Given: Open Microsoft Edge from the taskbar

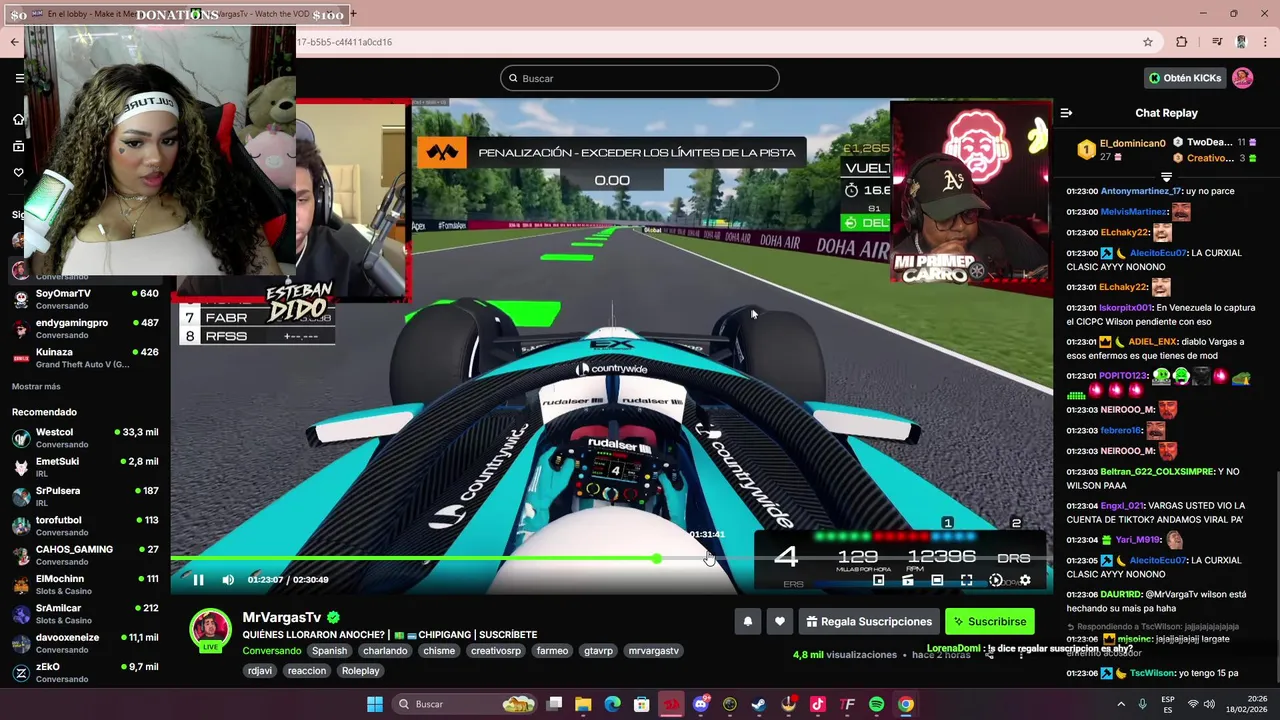Looking at the screenshot, I should 612,704.
